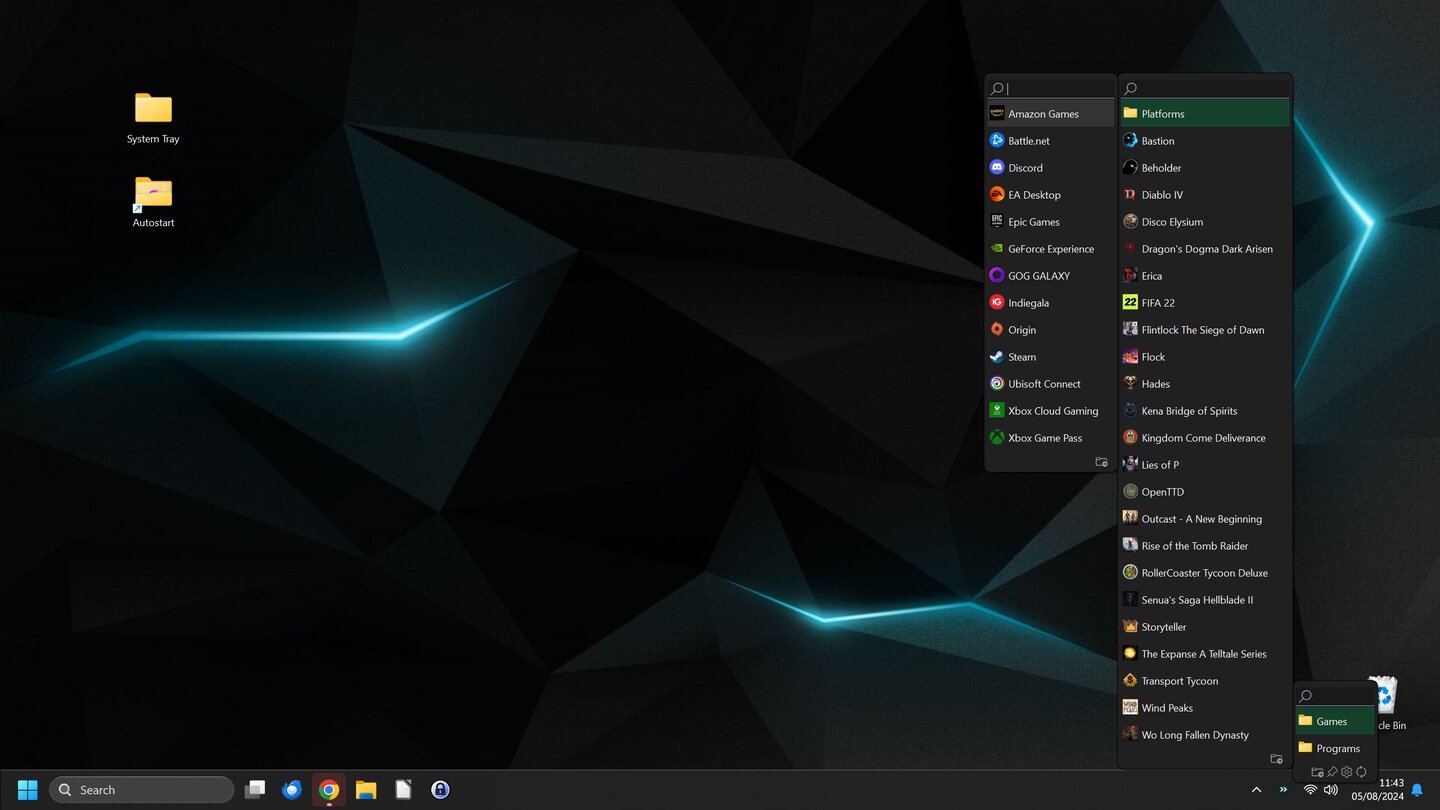Image resolution: width=1440 pixels, height=810 pixels.
Task: Click the search field above the games list
Action: click(x=1200, y=87)
